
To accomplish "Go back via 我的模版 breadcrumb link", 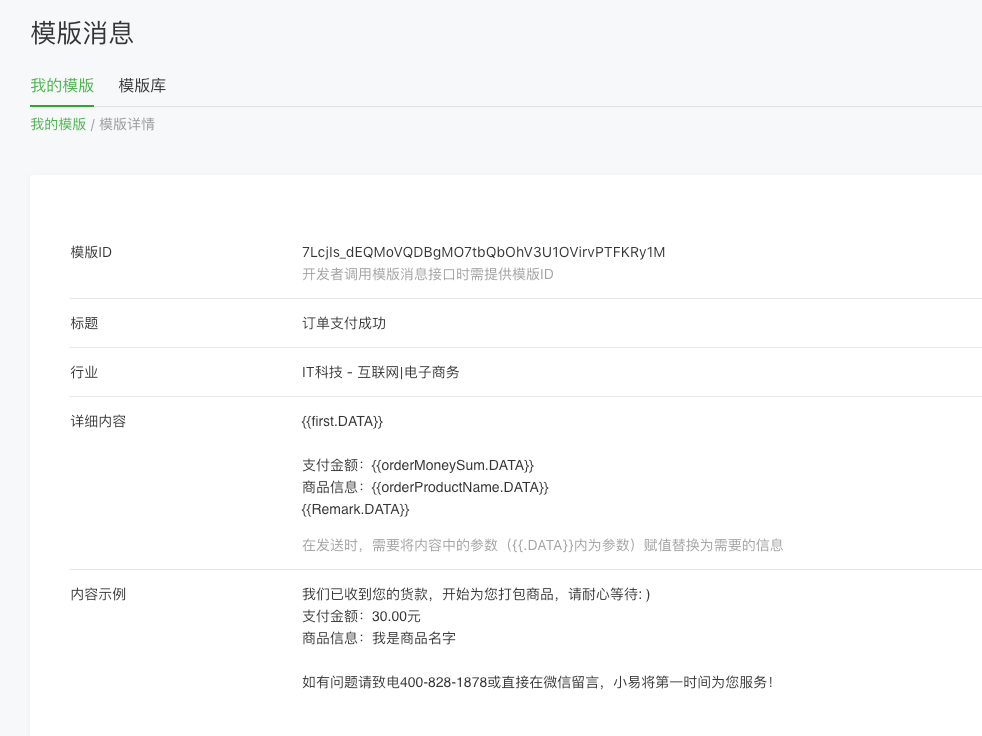I will (58, 124).
